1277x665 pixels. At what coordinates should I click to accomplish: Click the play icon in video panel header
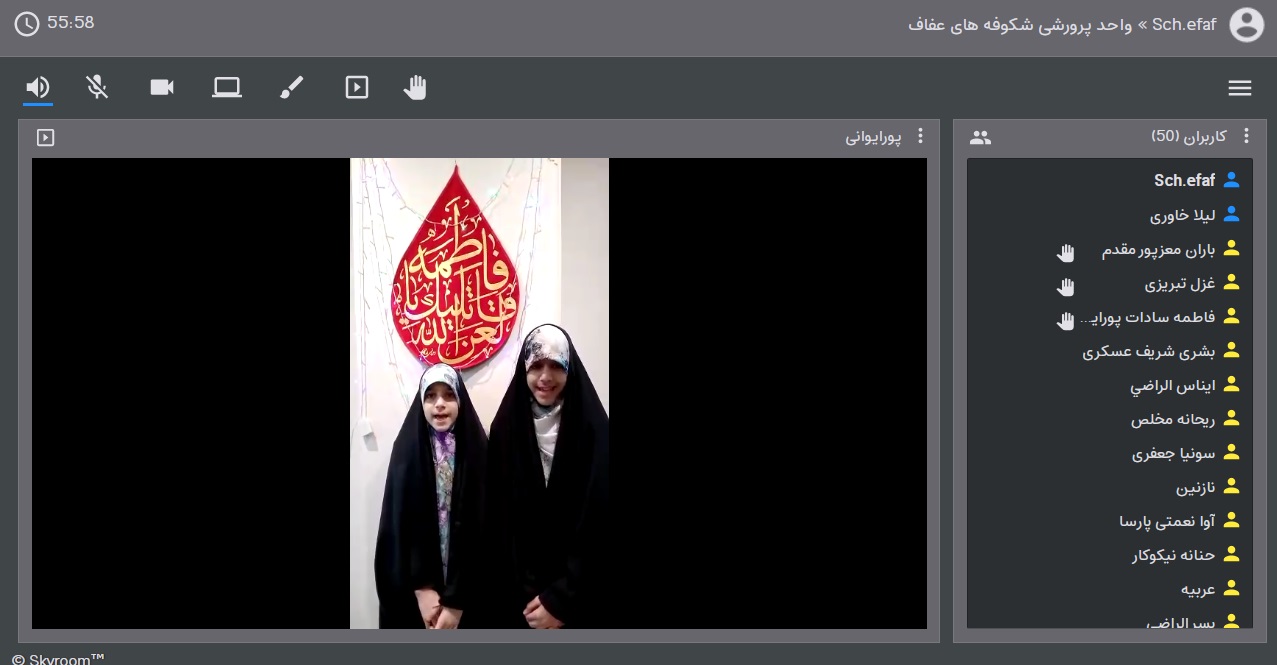click(x=45, y=137)
